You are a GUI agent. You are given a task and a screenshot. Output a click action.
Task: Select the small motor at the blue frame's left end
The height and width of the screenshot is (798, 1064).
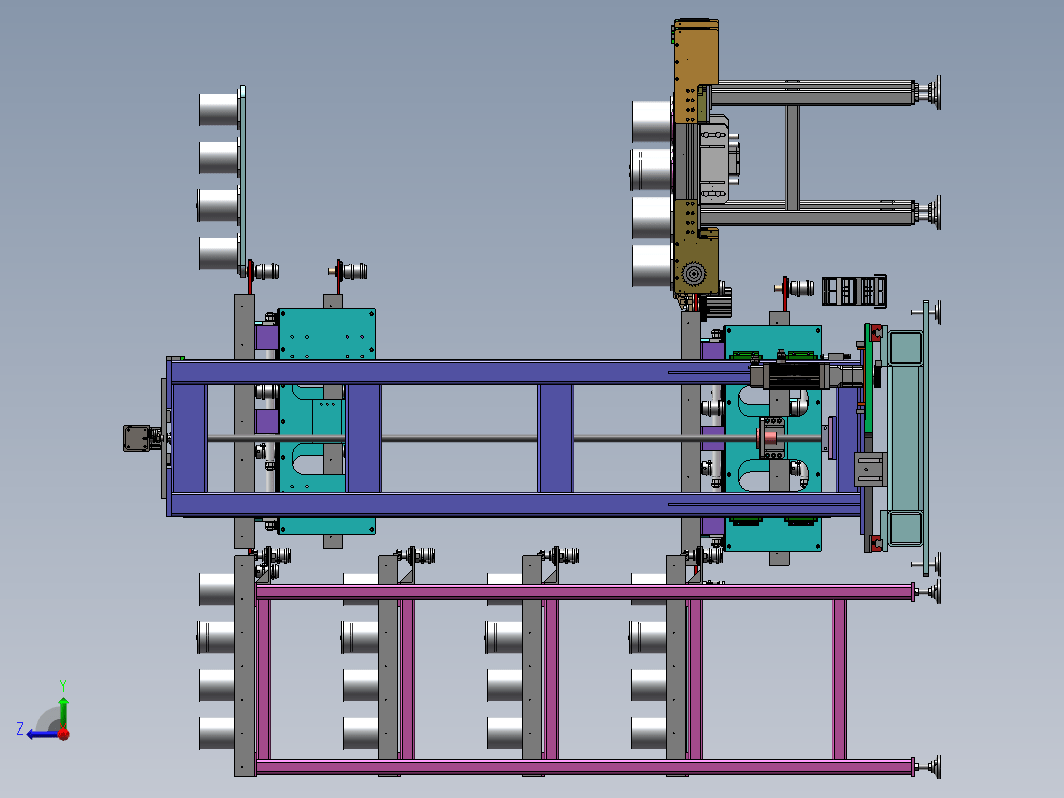[x=140, y=438]
